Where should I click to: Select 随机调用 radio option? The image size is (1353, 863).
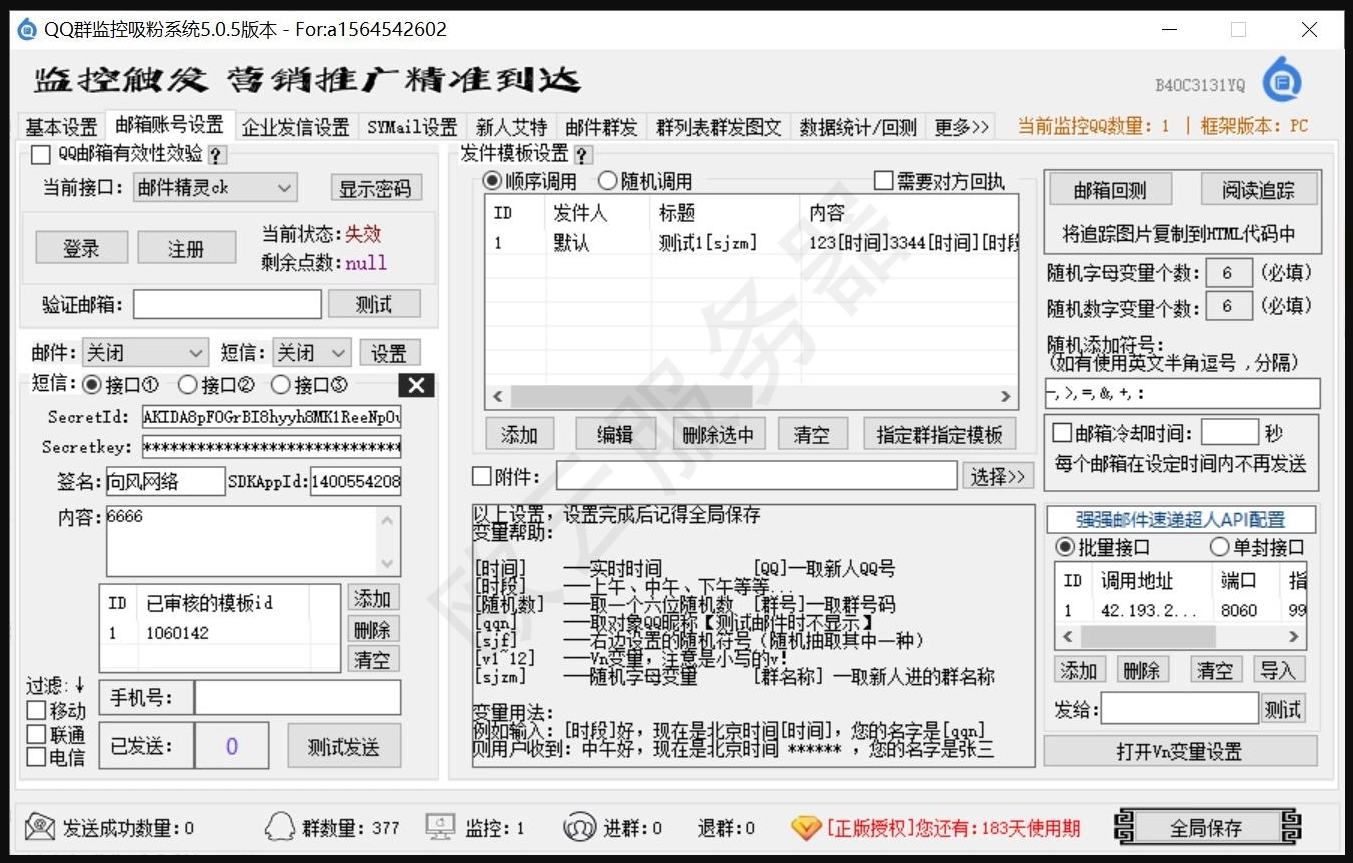pyautogui.click(x=607, y=181)
